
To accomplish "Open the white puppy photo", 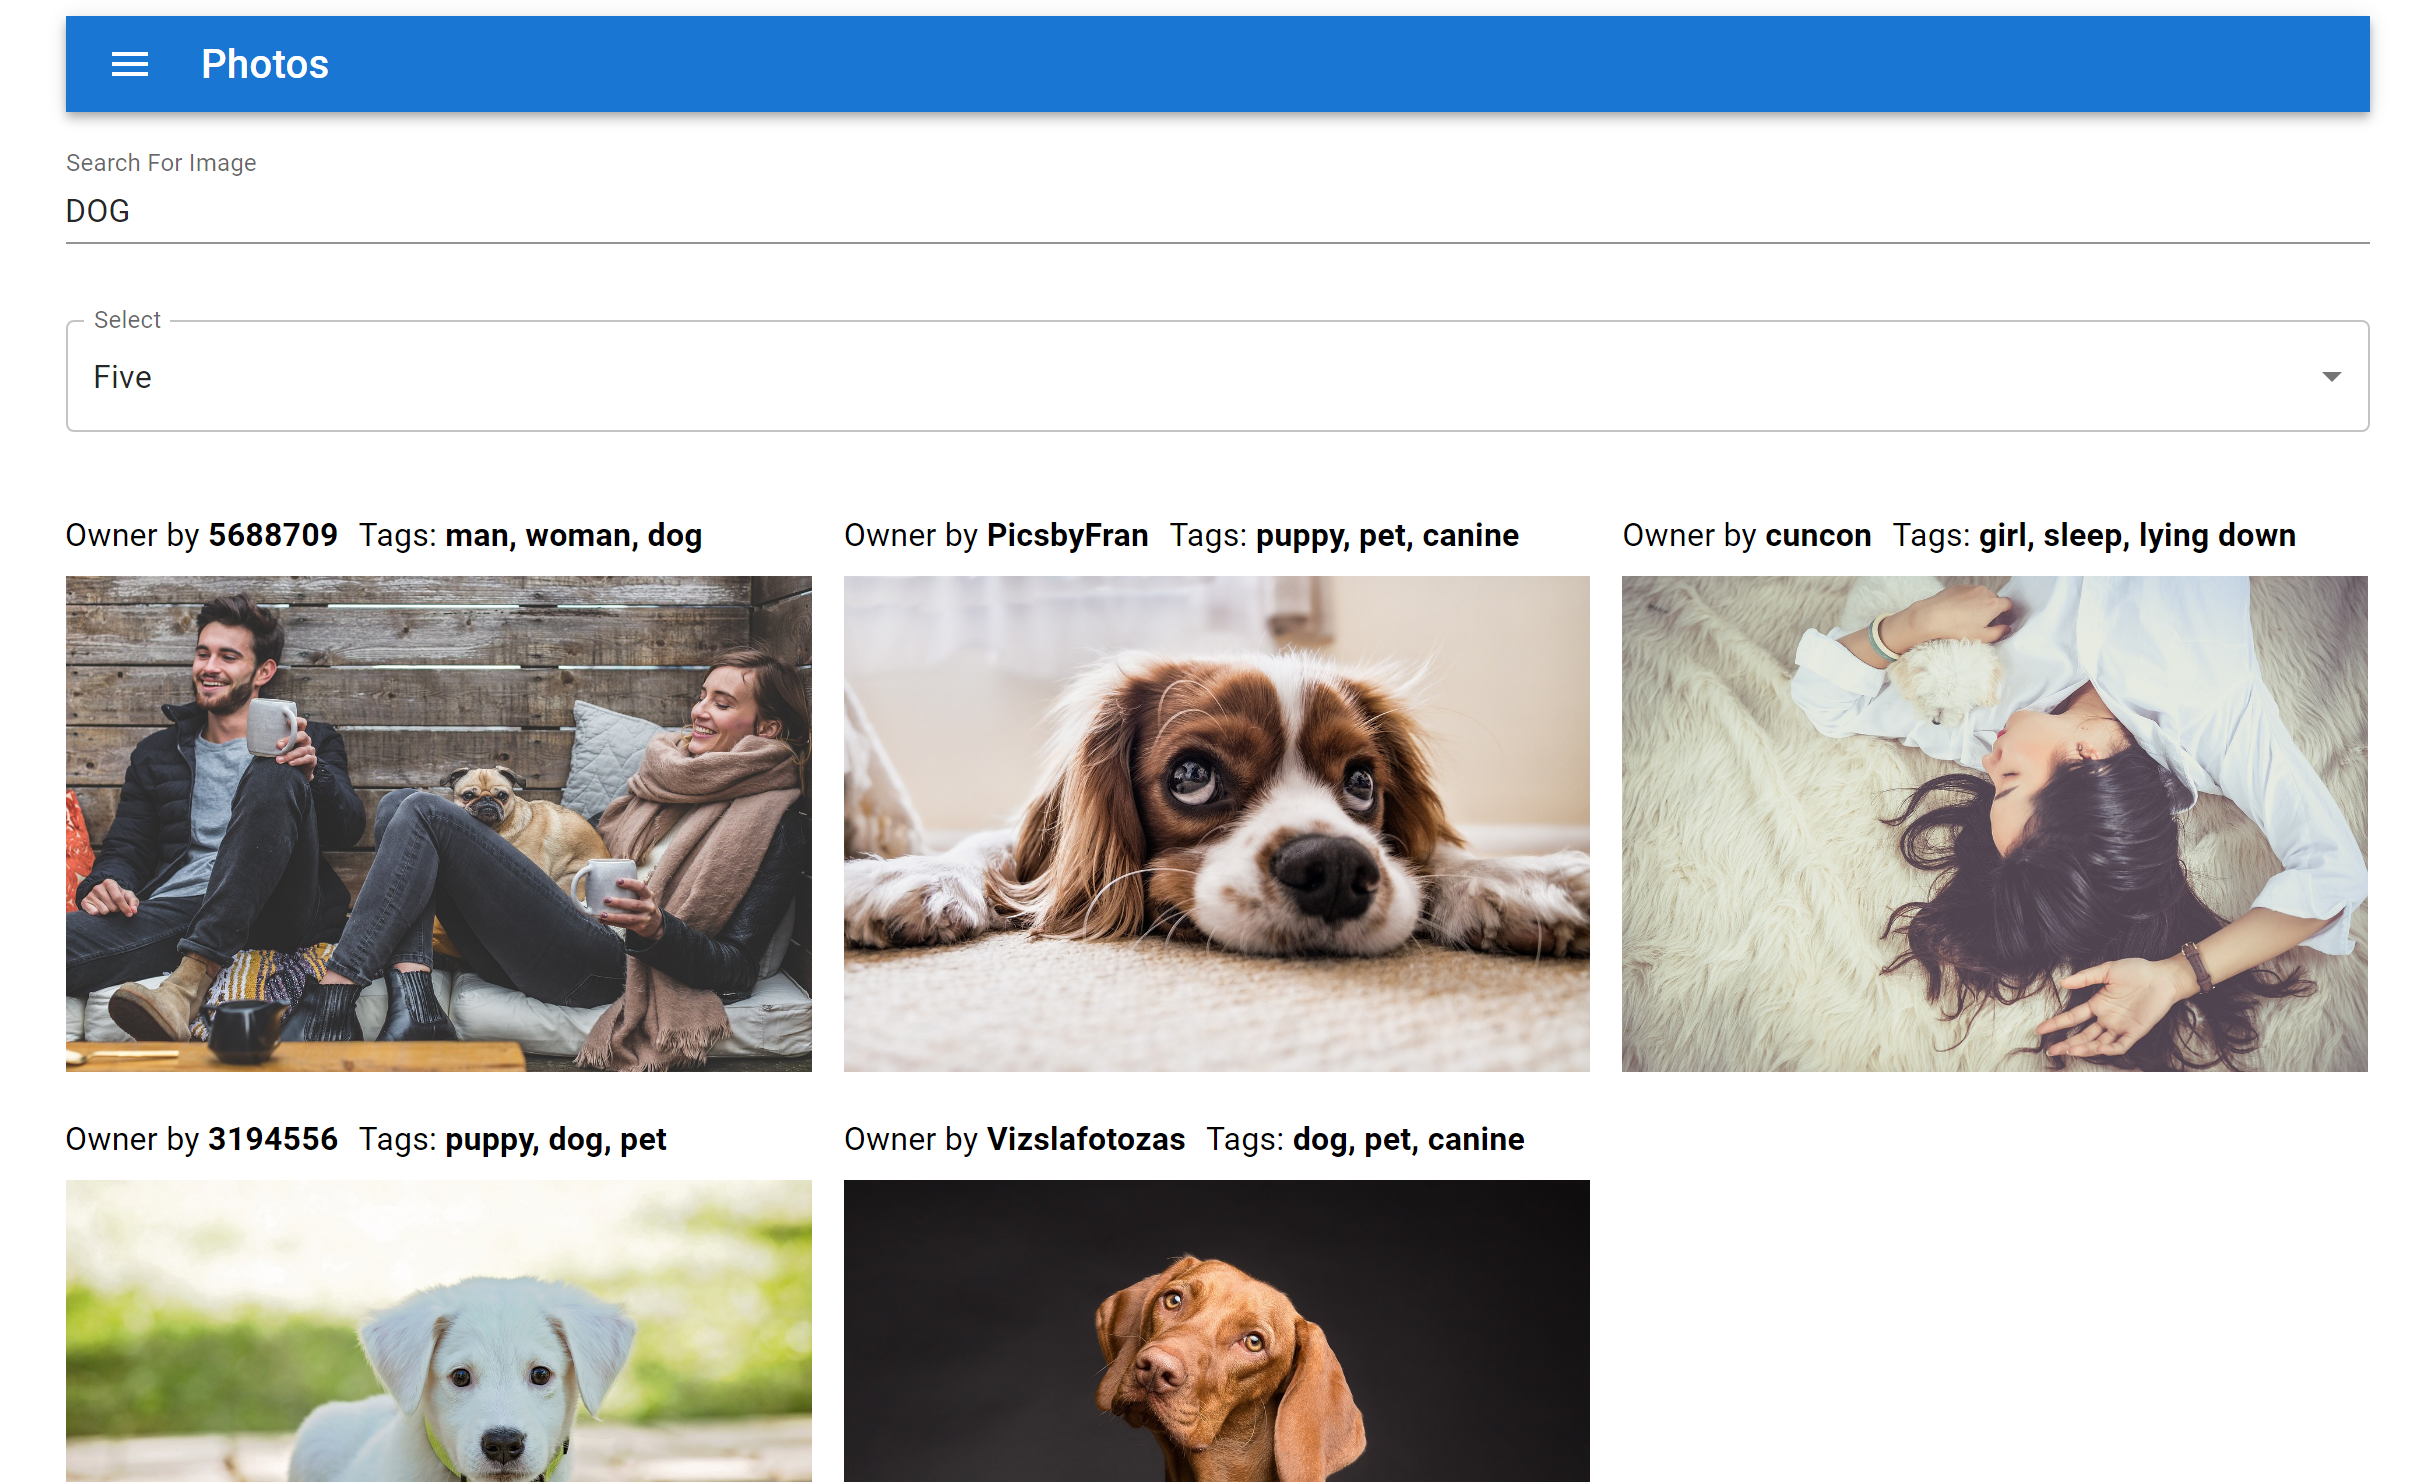I will click(439, 1330).
